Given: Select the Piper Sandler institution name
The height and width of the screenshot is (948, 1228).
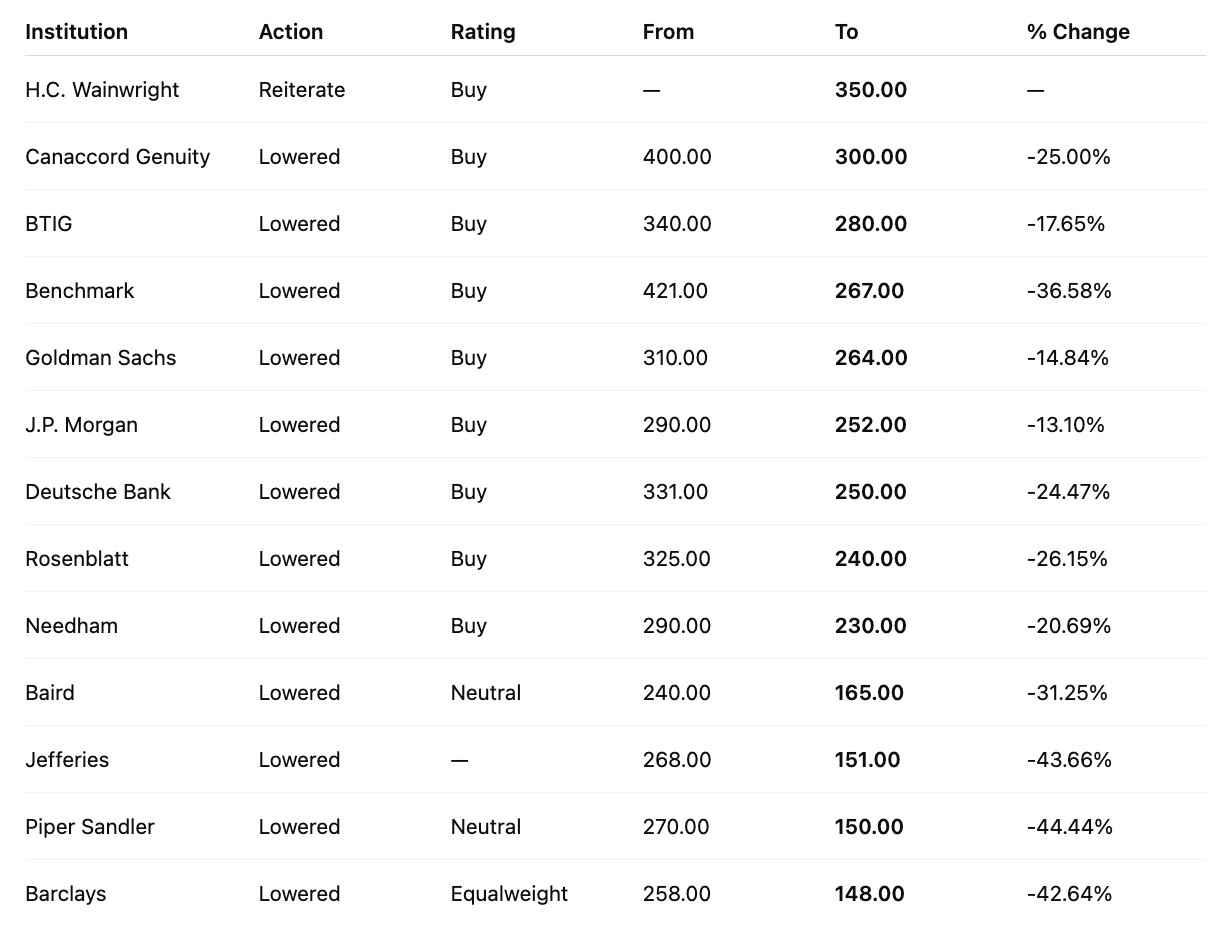Looking at the screenshot, I should click(x=90, y=827).
